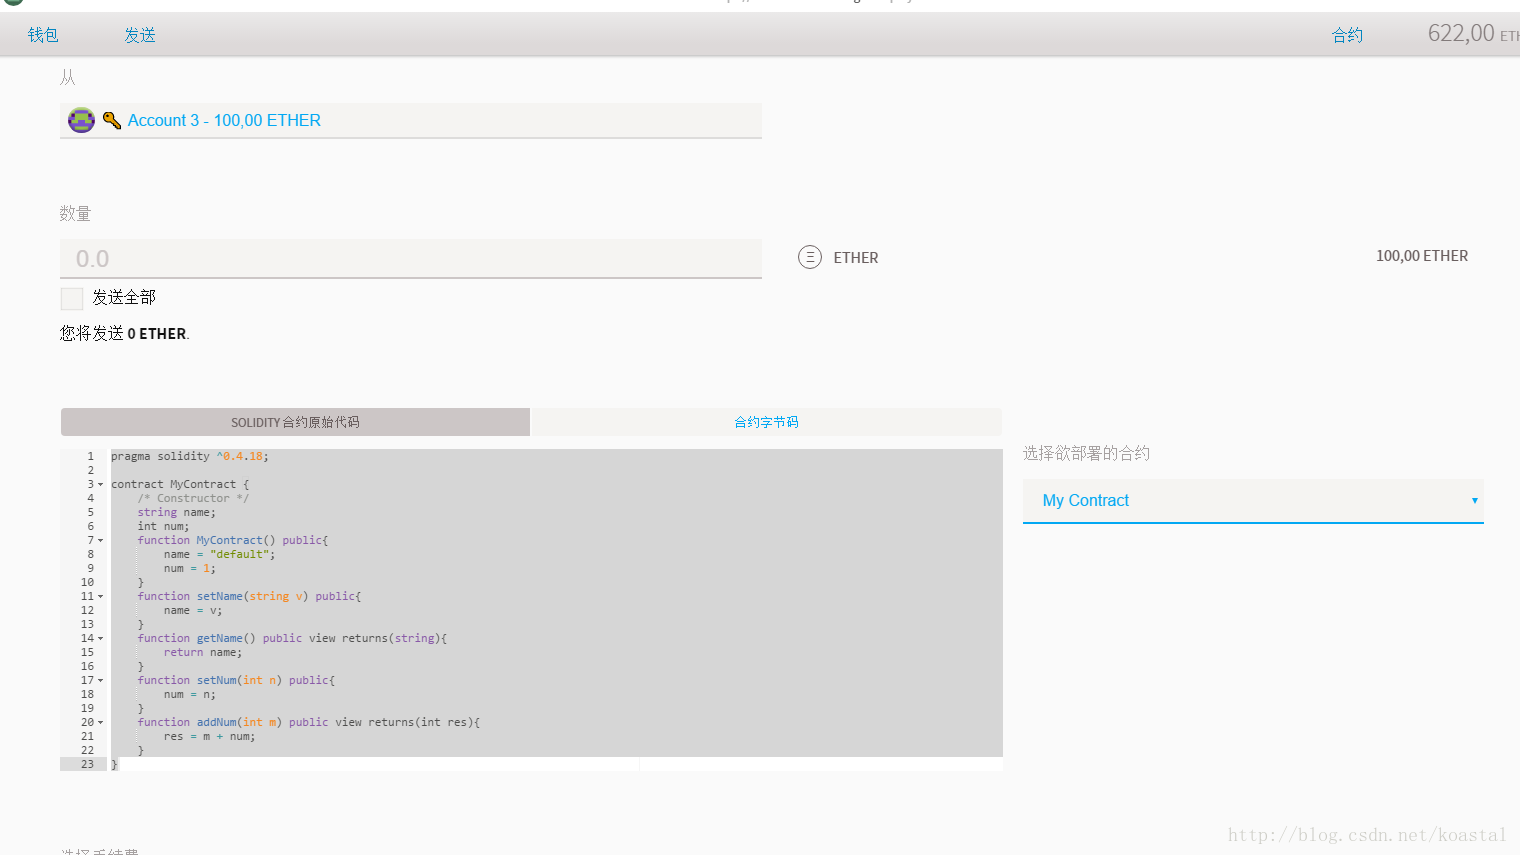Tick the 发送全部 send-all checkbox
1520x855 pixels.
click(x=72, y=298)
